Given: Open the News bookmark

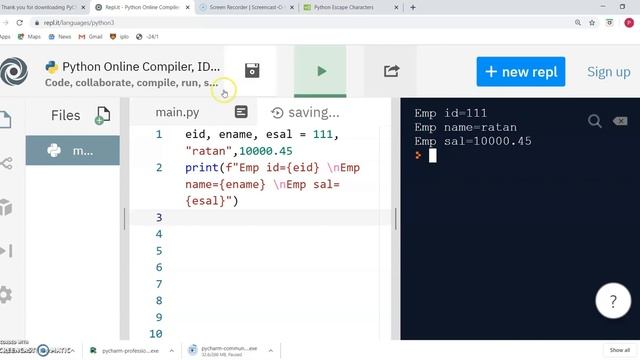Looking at the screenshot, I should [x=60, y=37].
